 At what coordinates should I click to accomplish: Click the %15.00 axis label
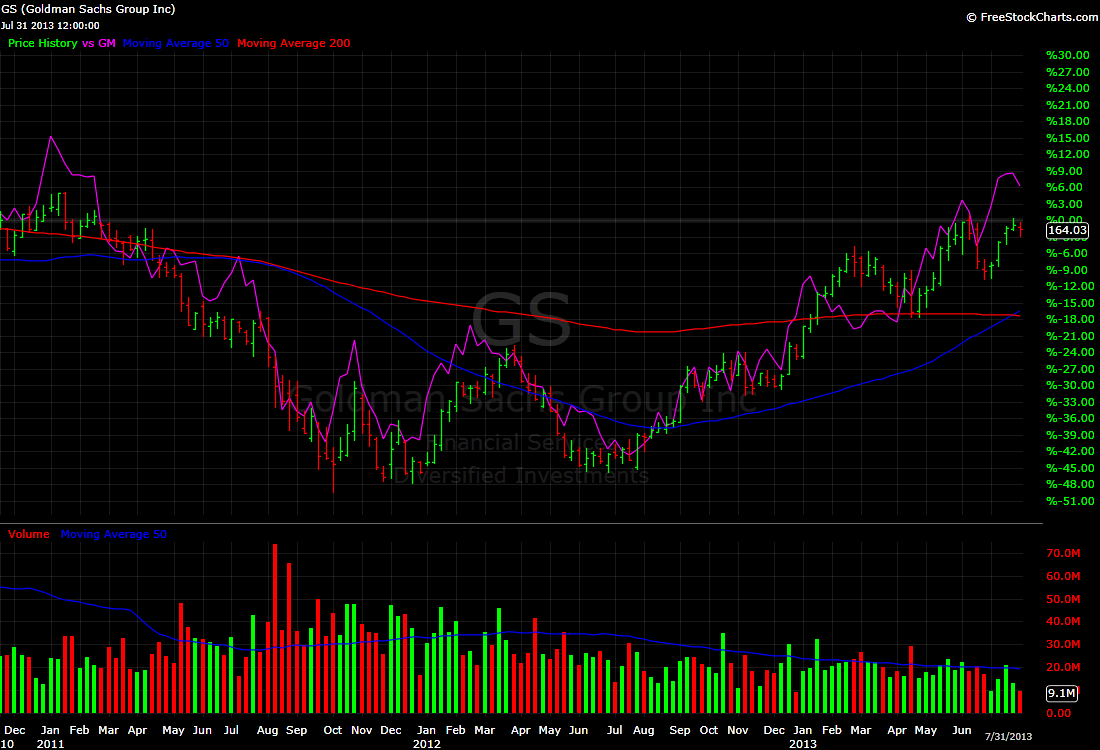(1068, 138)
